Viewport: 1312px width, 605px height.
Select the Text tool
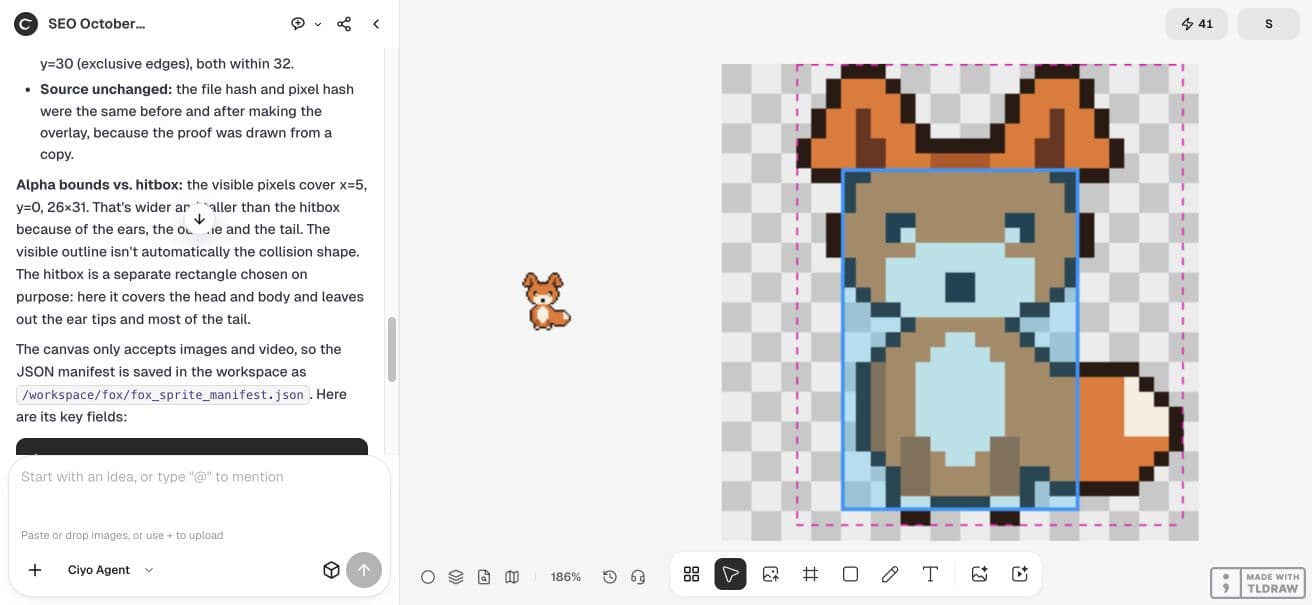tap(930, 574)
